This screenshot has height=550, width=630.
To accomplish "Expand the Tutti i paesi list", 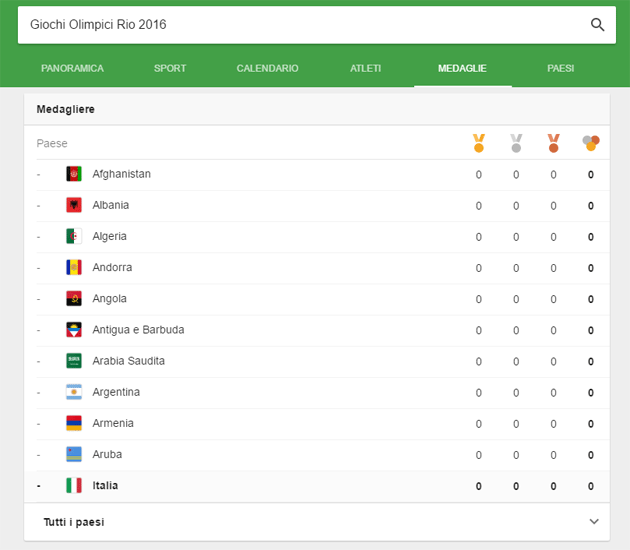I will 593,522.
